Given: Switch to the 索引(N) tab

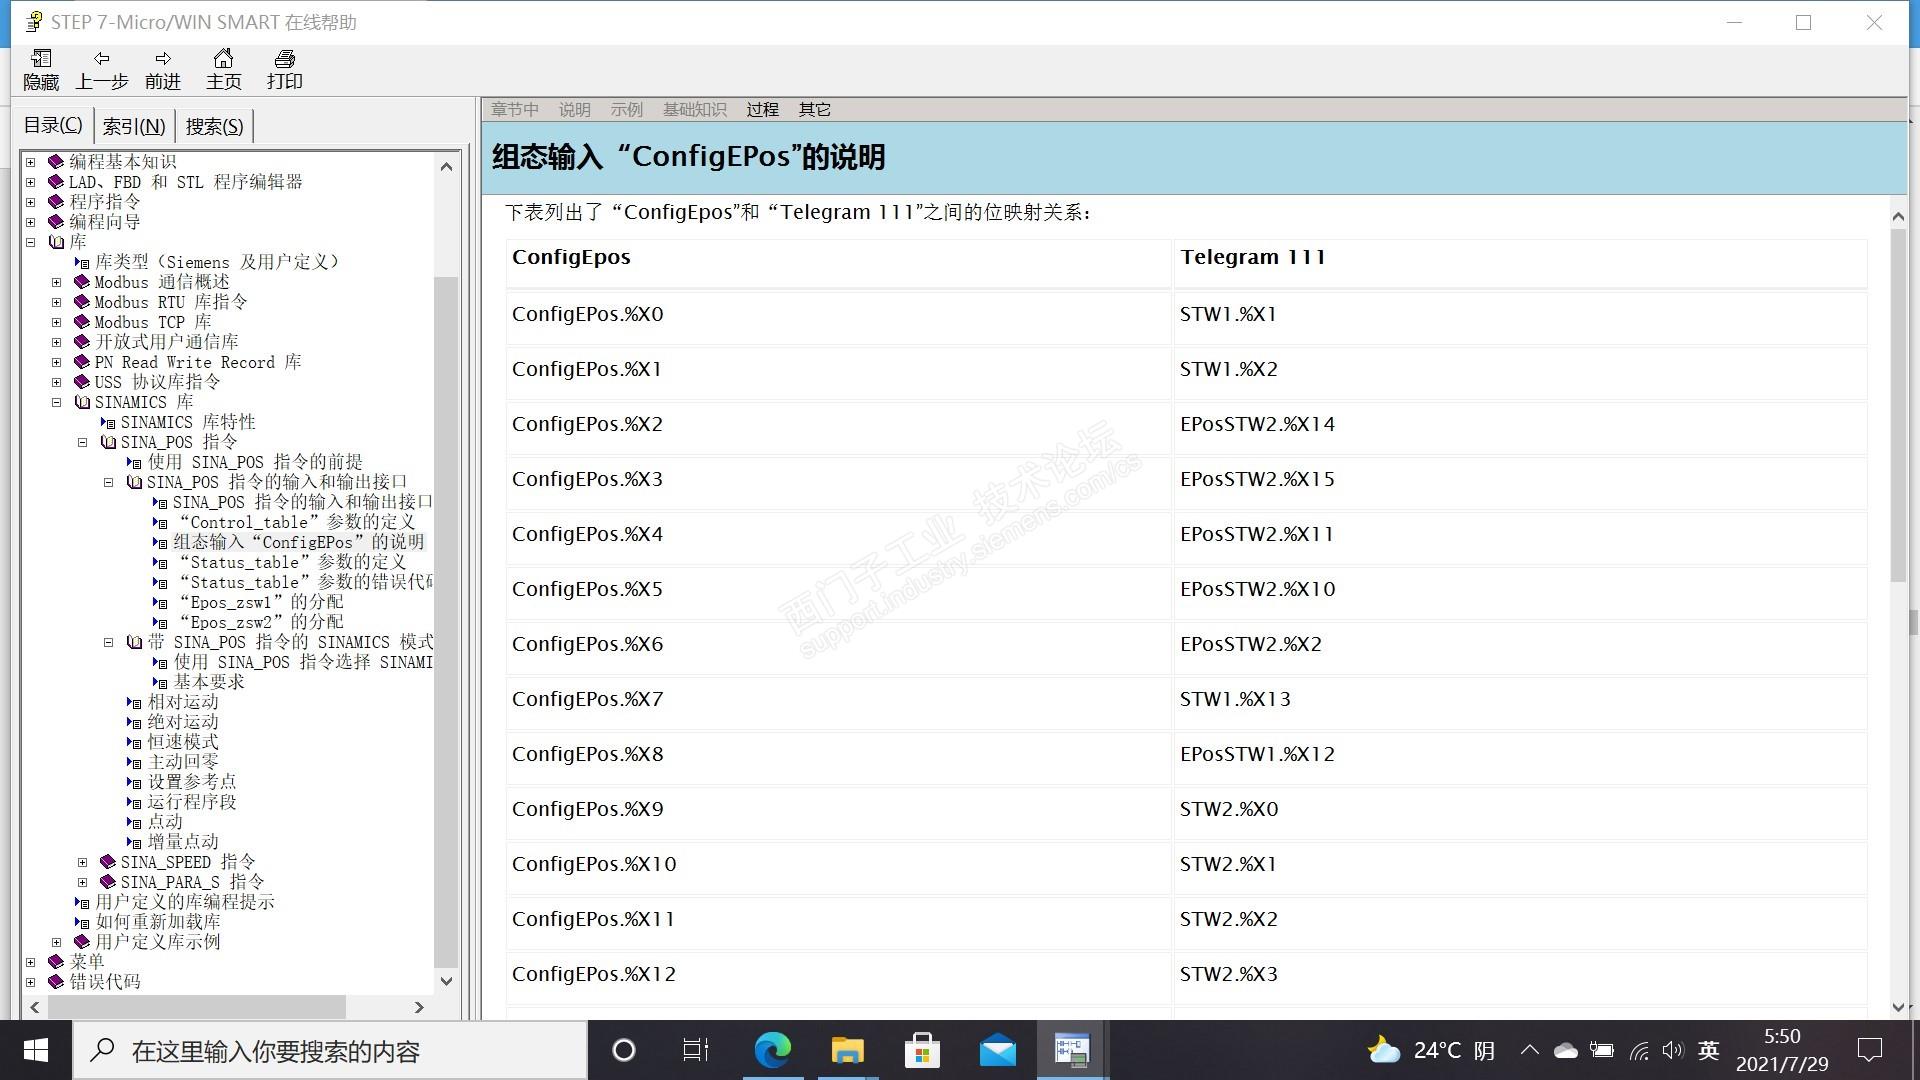Looking at the screenshot, I should point(134,126).
